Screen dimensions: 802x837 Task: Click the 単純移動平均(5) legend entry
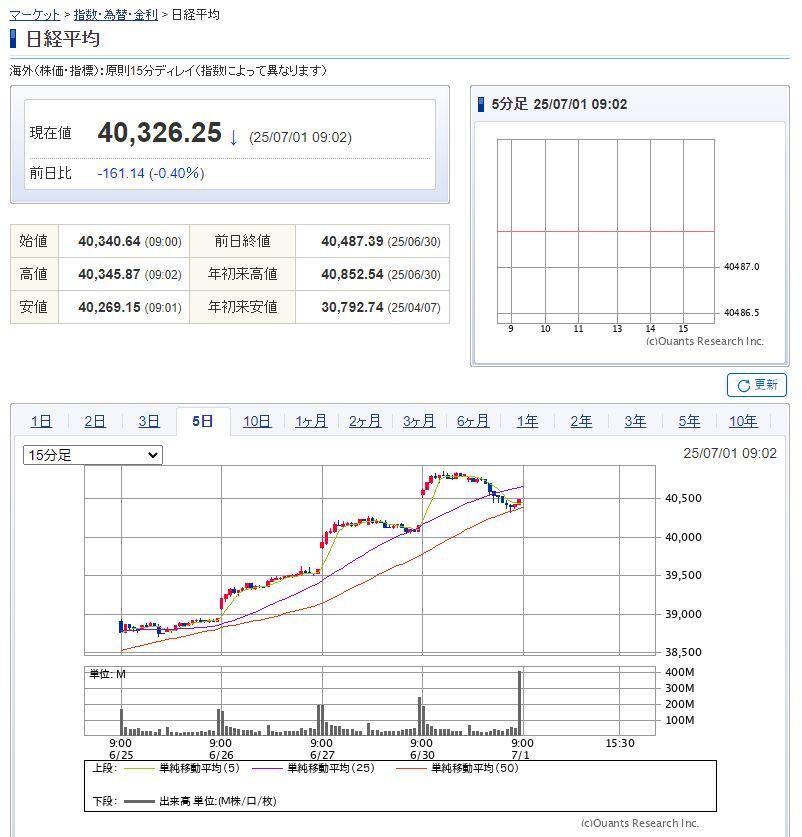[x=182, y=768]
